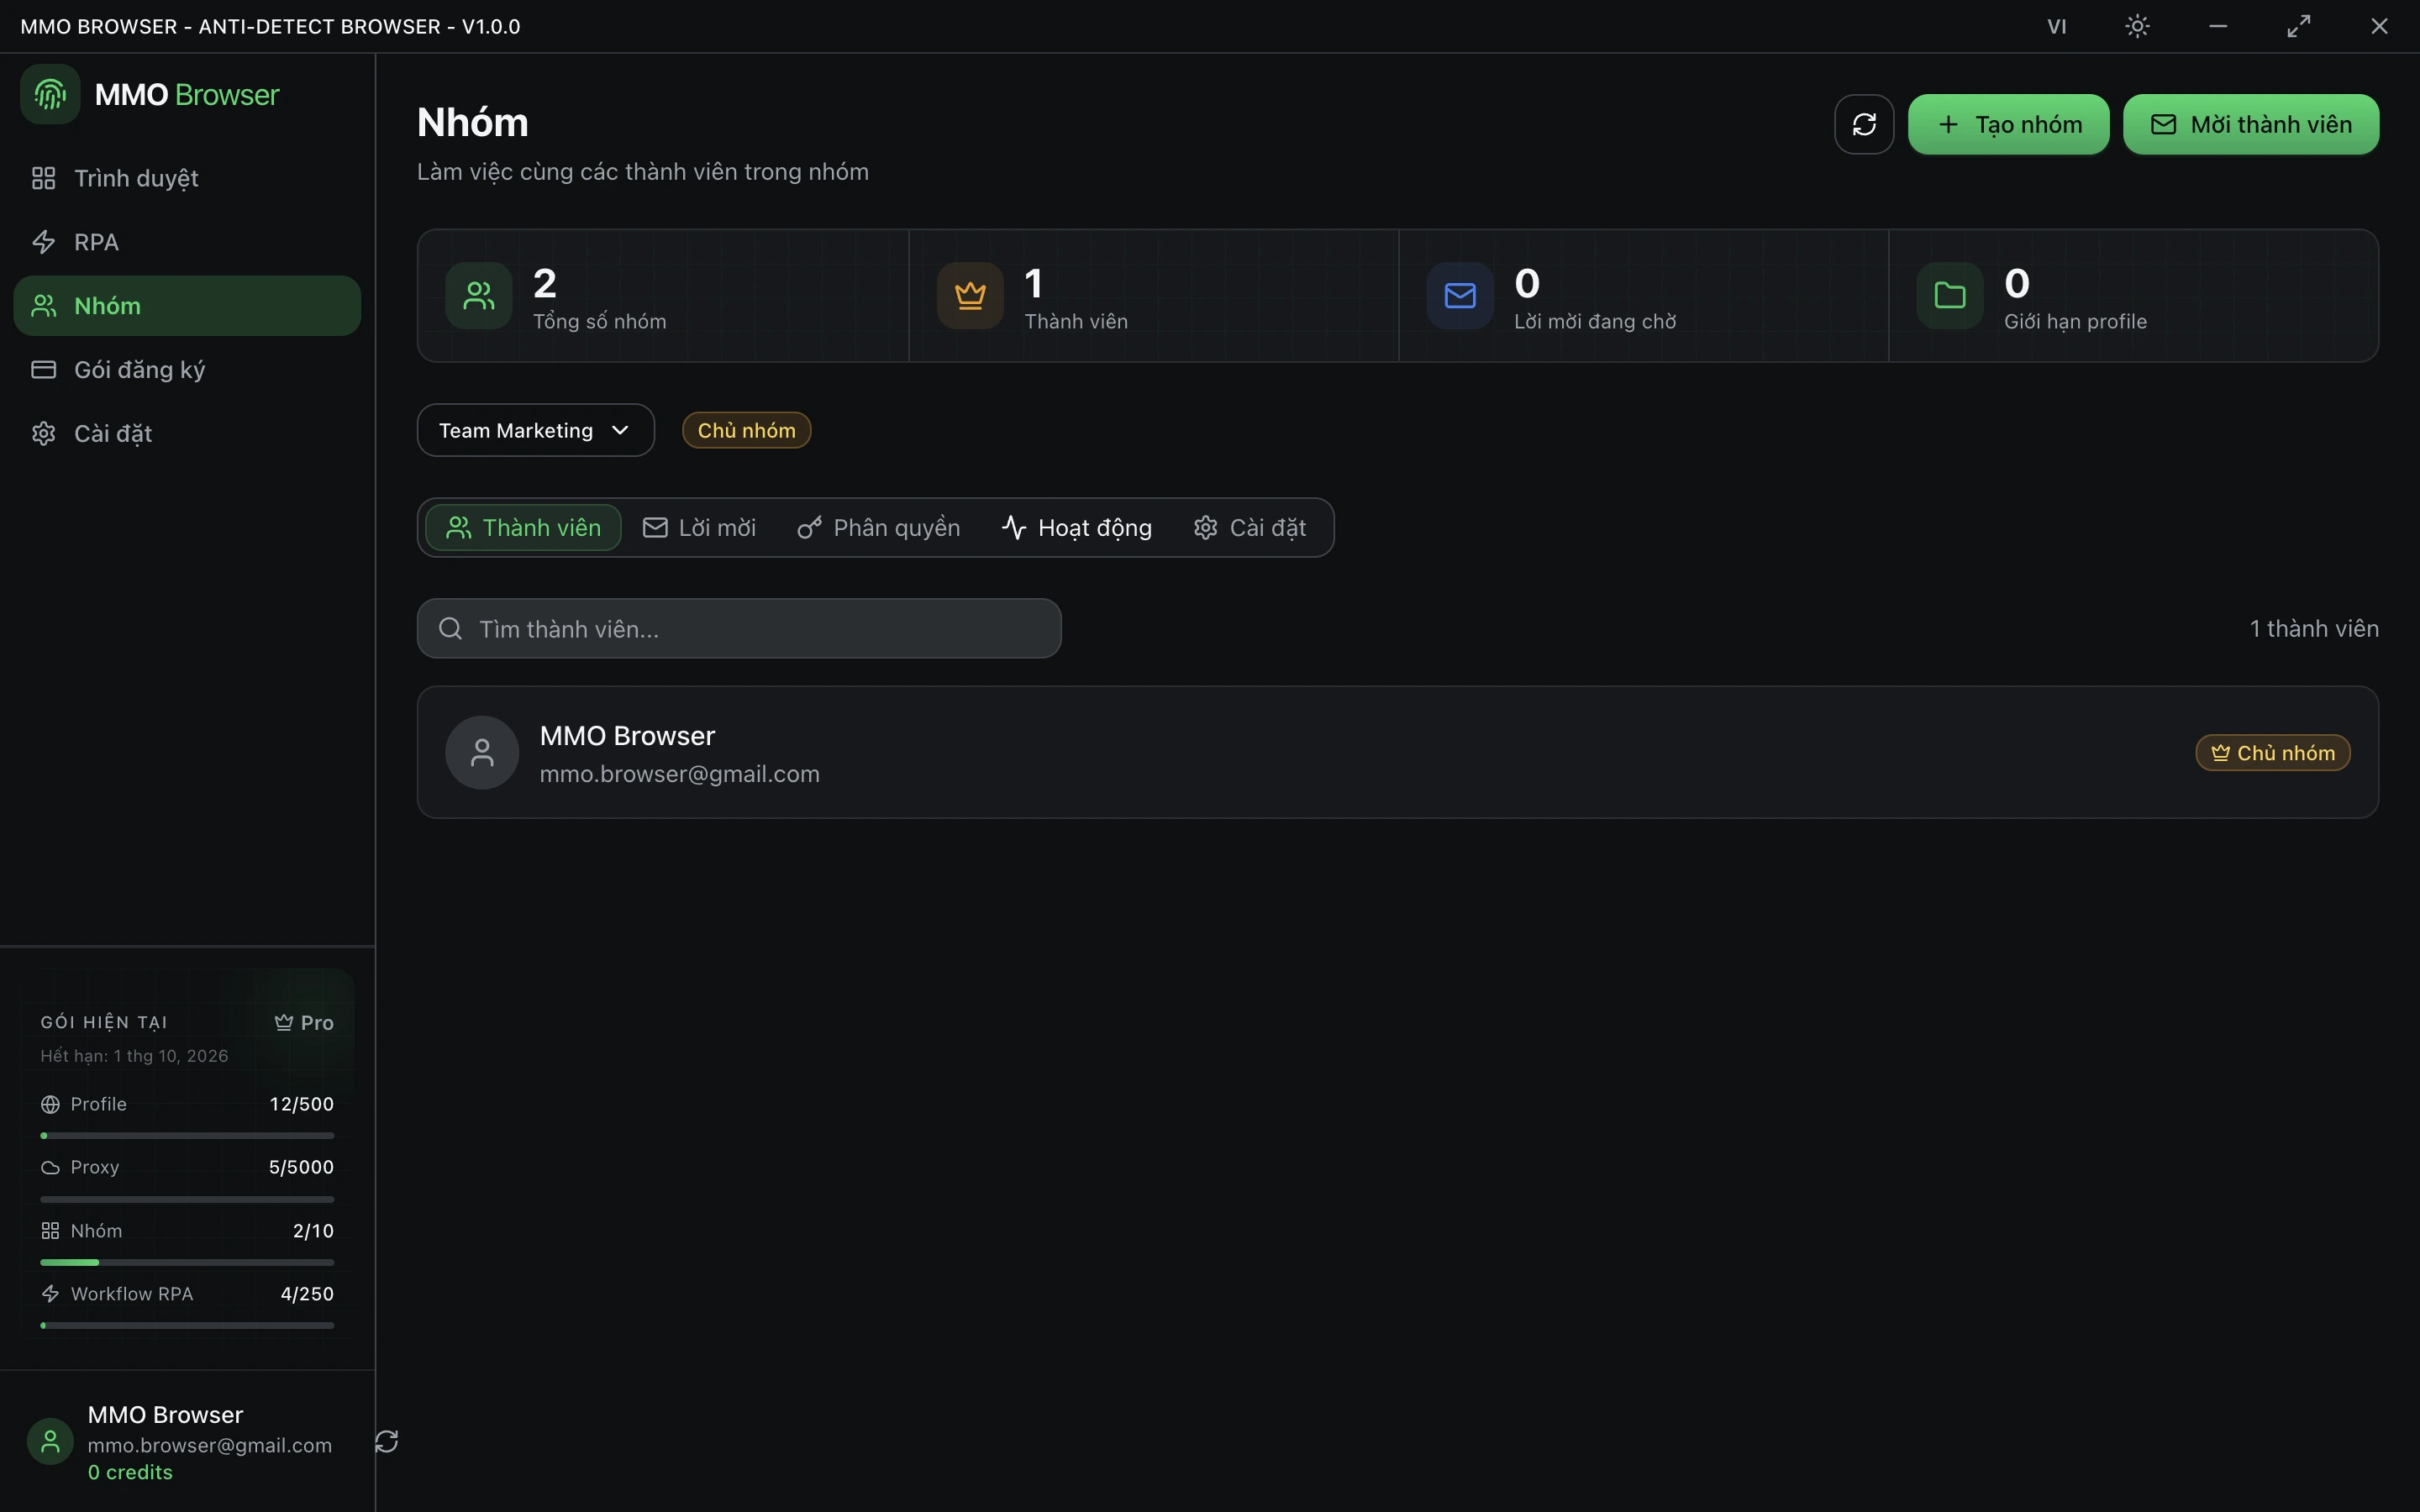2420x1512 pixels.
Task: Click the Chủ nhóm badge next to dropdown
Action: (746, 430)
